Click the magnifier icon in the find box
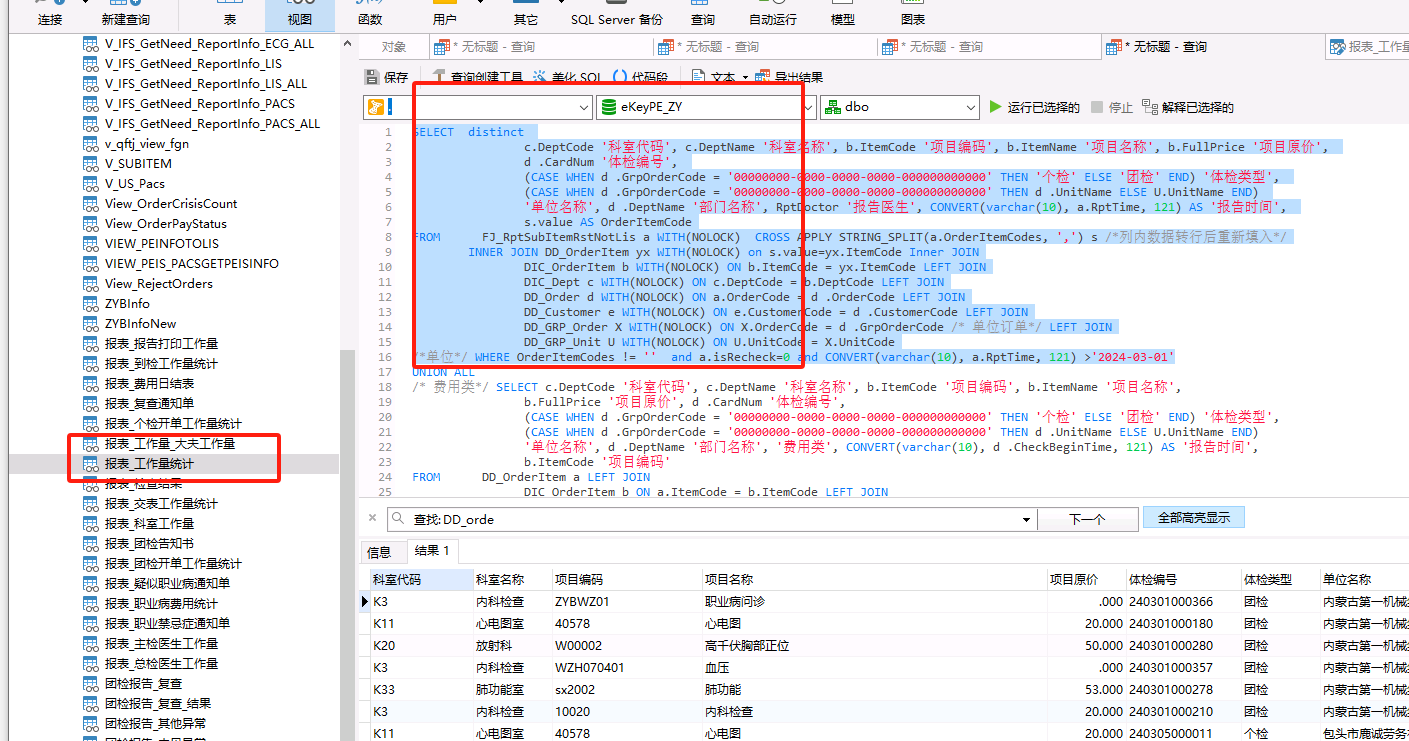This screenshot has height=741, width=1409. click(399, 519)
